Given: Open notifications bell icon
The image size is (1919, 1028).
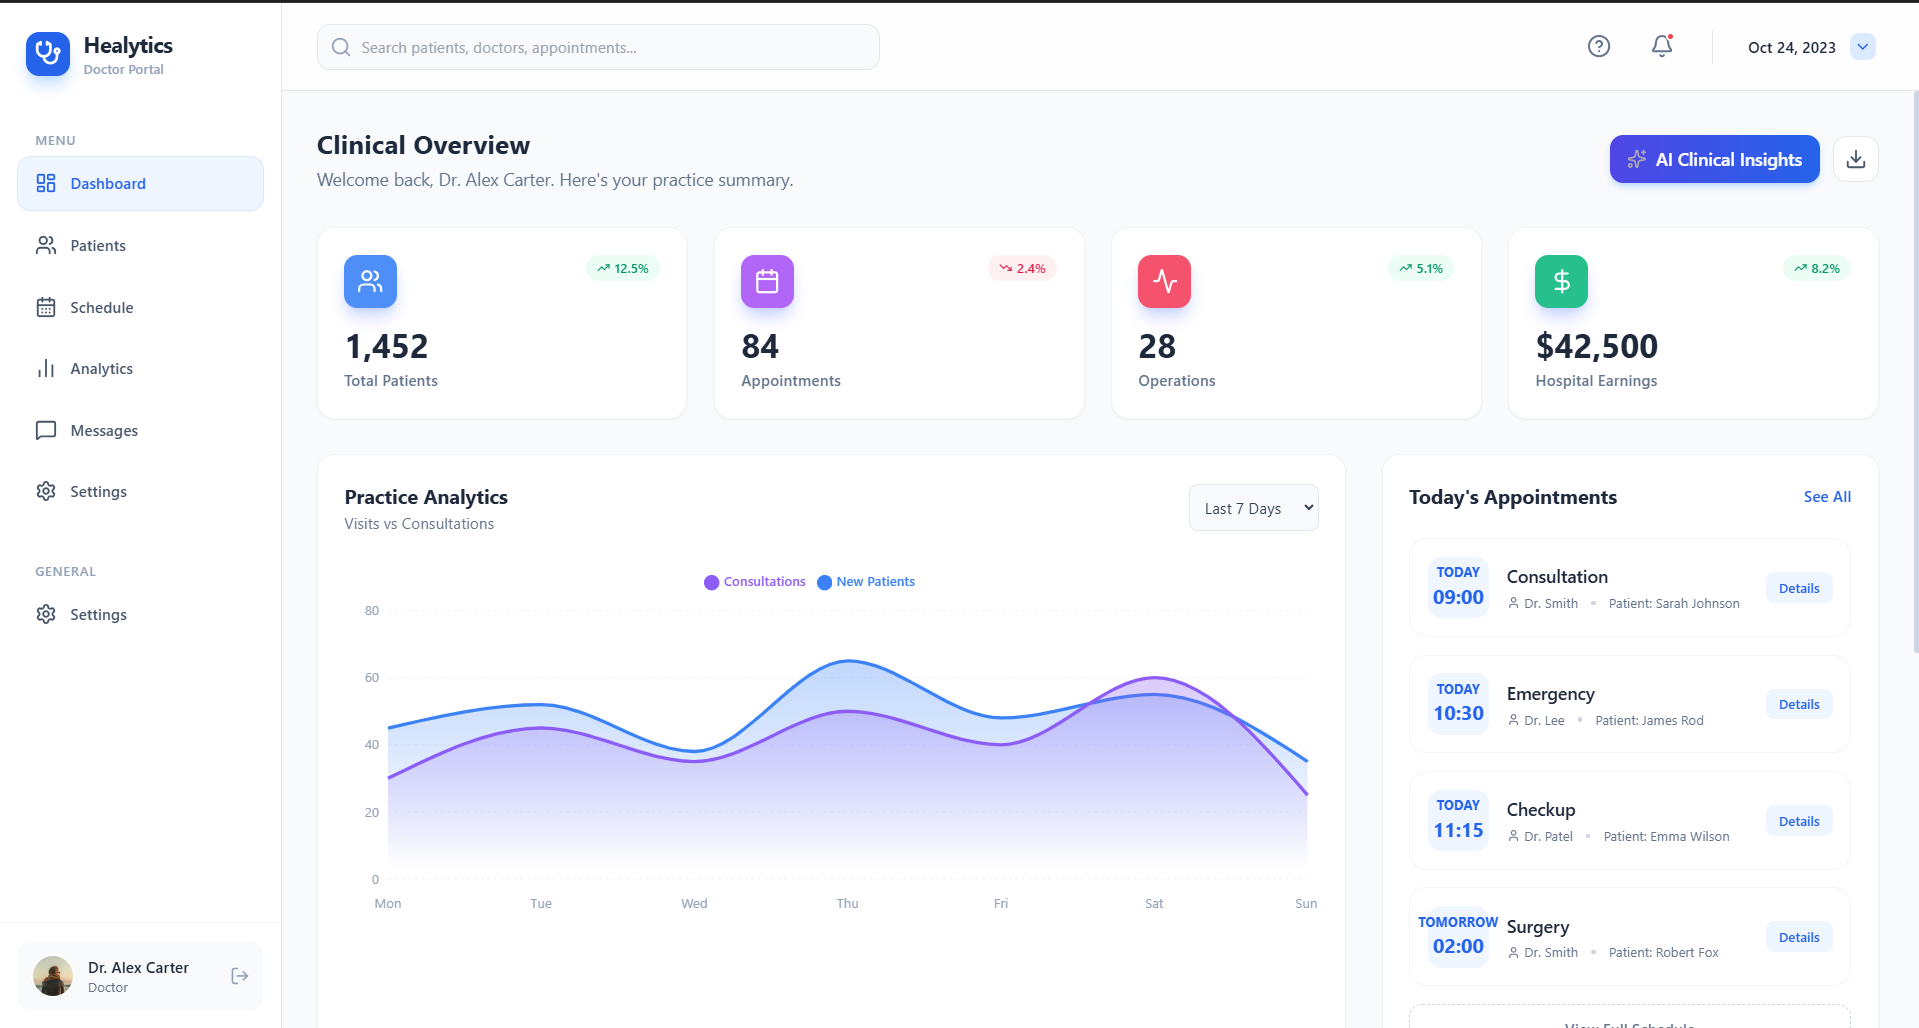Looking at the screenshot, I should pyautogui.click(x=1662, y=46).
